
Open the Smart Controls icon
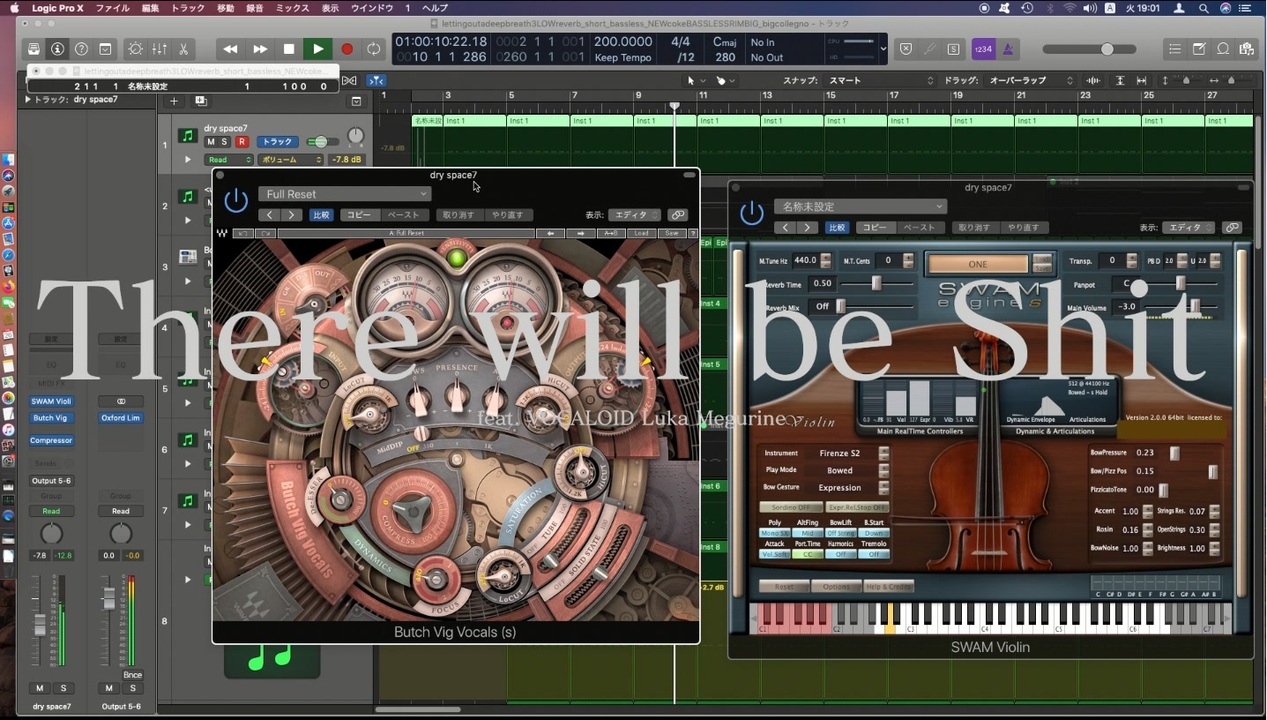(x=136, y=49)
